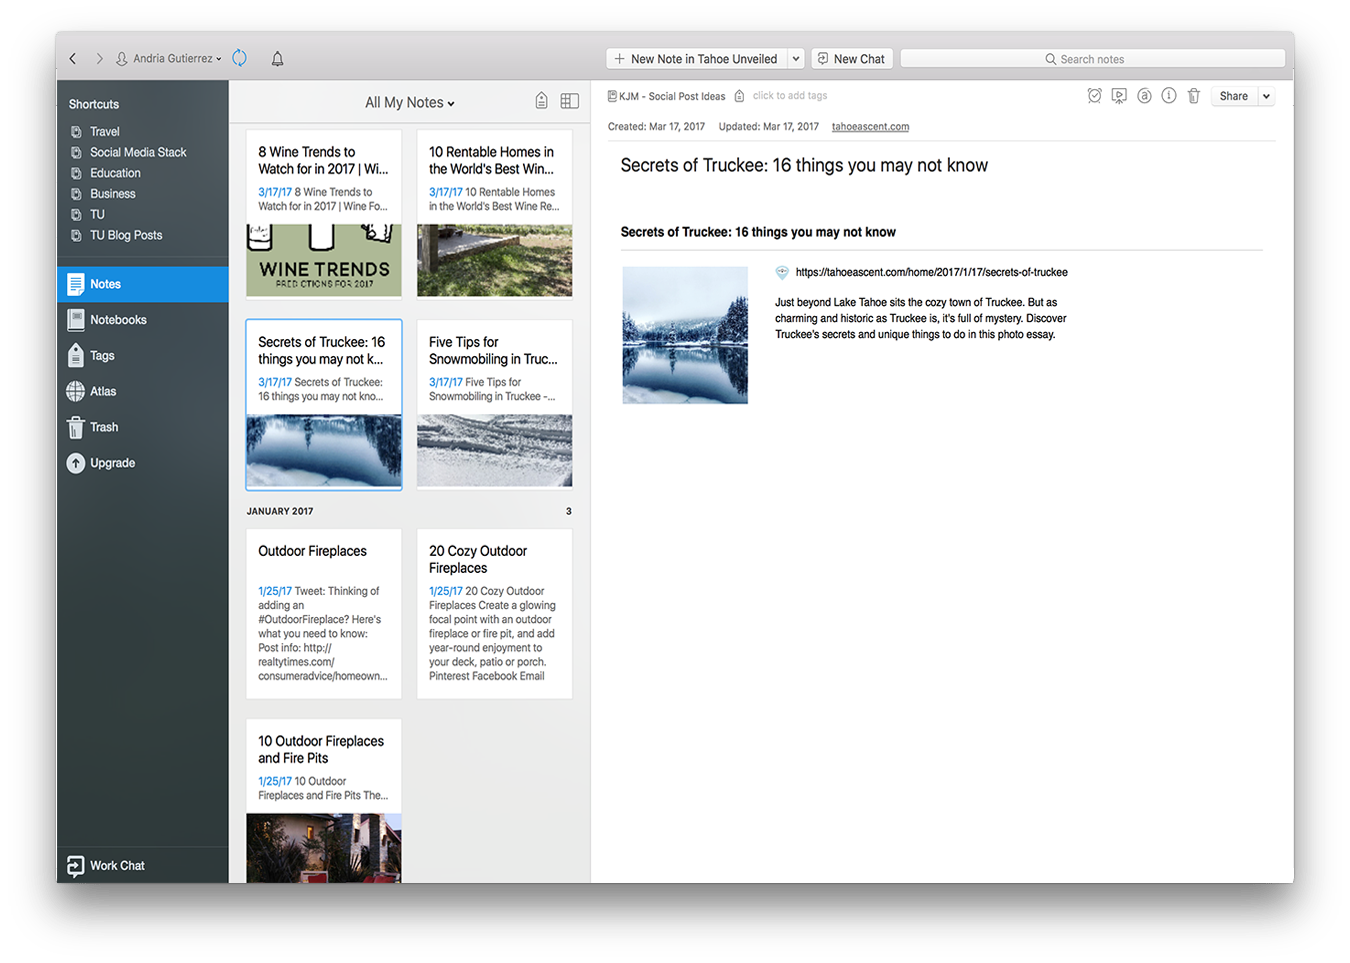
Task: Open TU shortcut
Action: click(x=97, y=214)
